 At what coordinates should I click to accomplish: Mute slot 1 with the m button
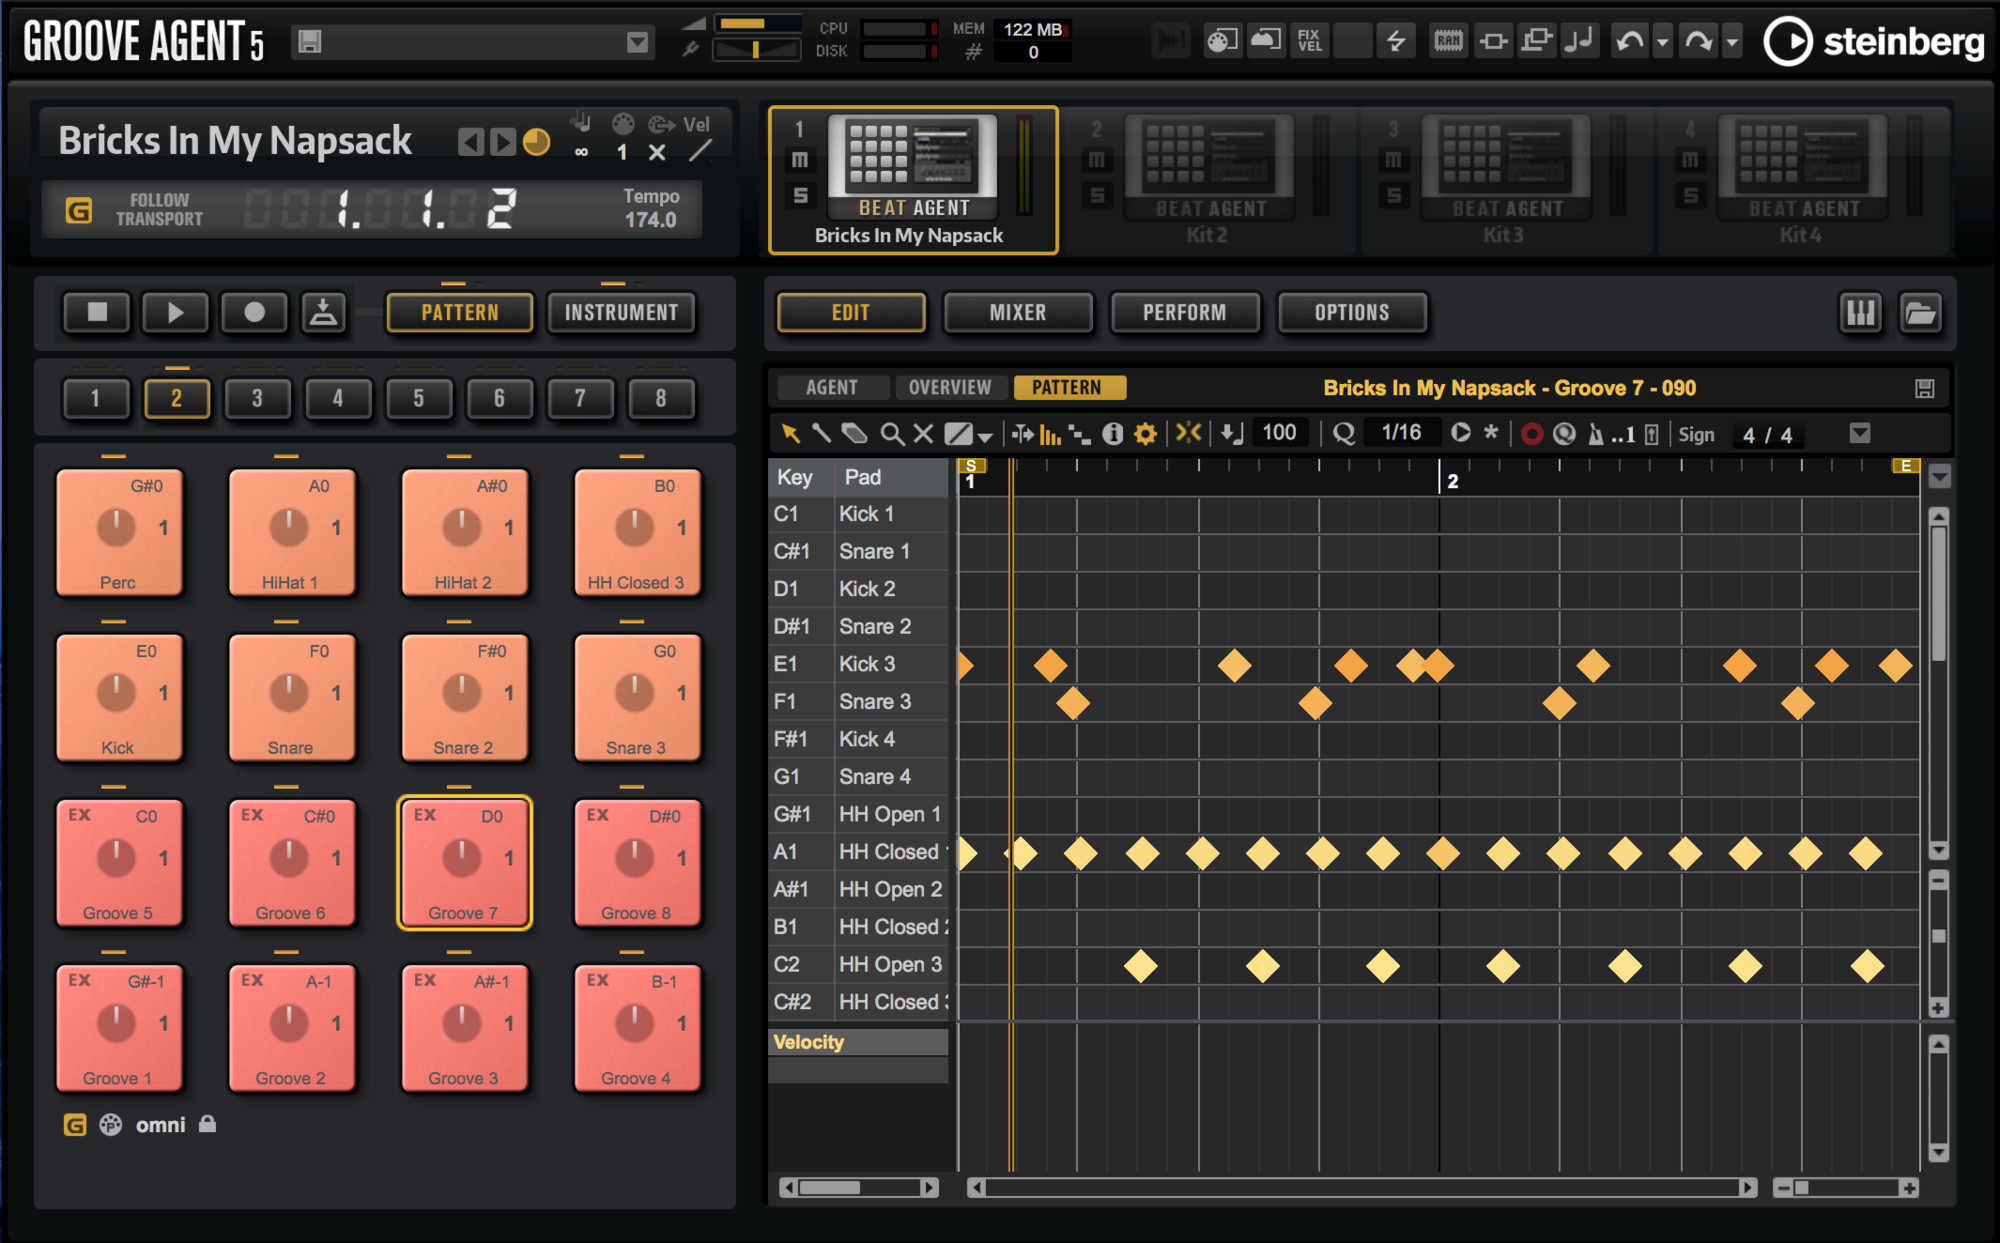[800, 160]
